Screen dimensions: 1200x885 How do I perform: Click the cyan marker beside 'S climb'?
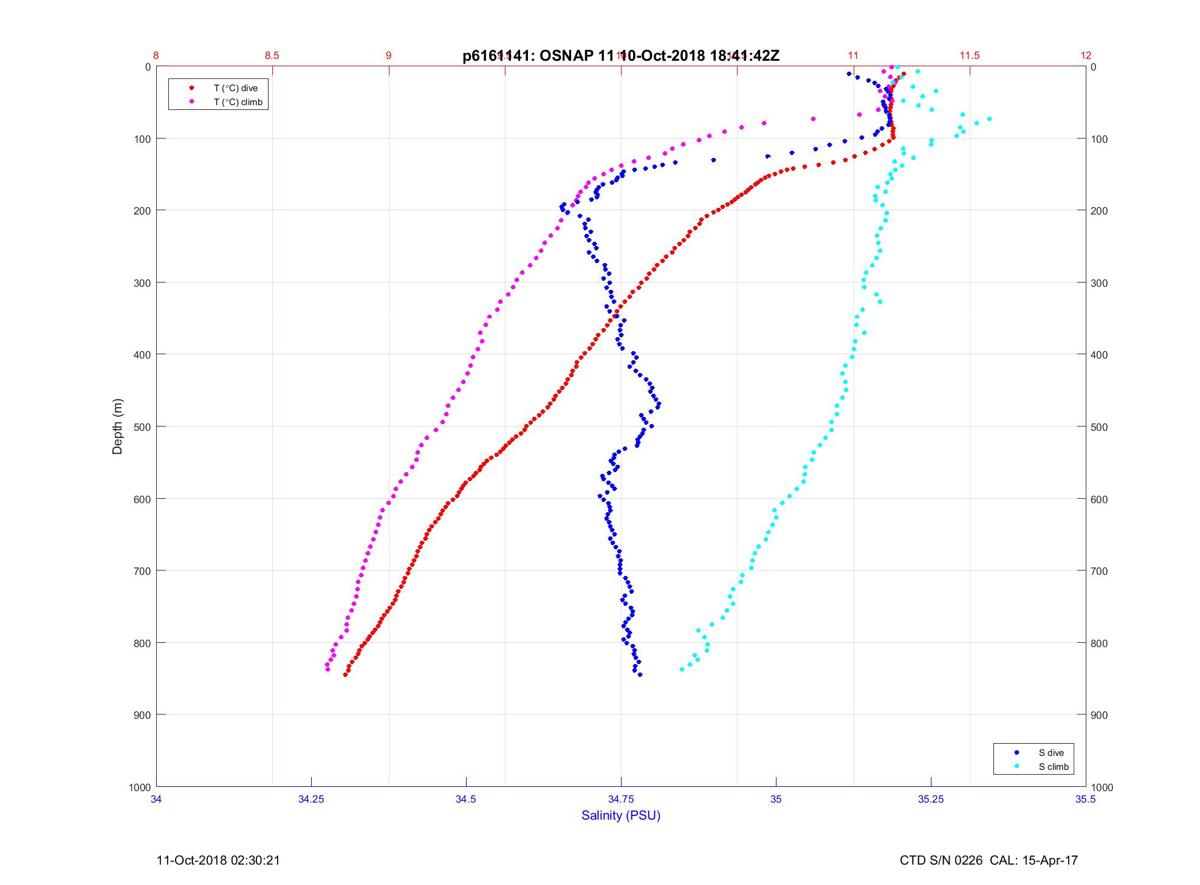tap(1016, 766)
